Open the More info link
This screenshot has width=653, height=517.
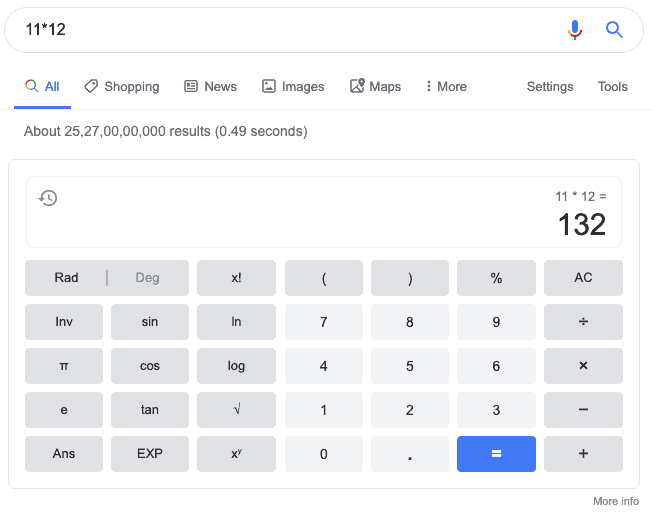pos(616,501)
